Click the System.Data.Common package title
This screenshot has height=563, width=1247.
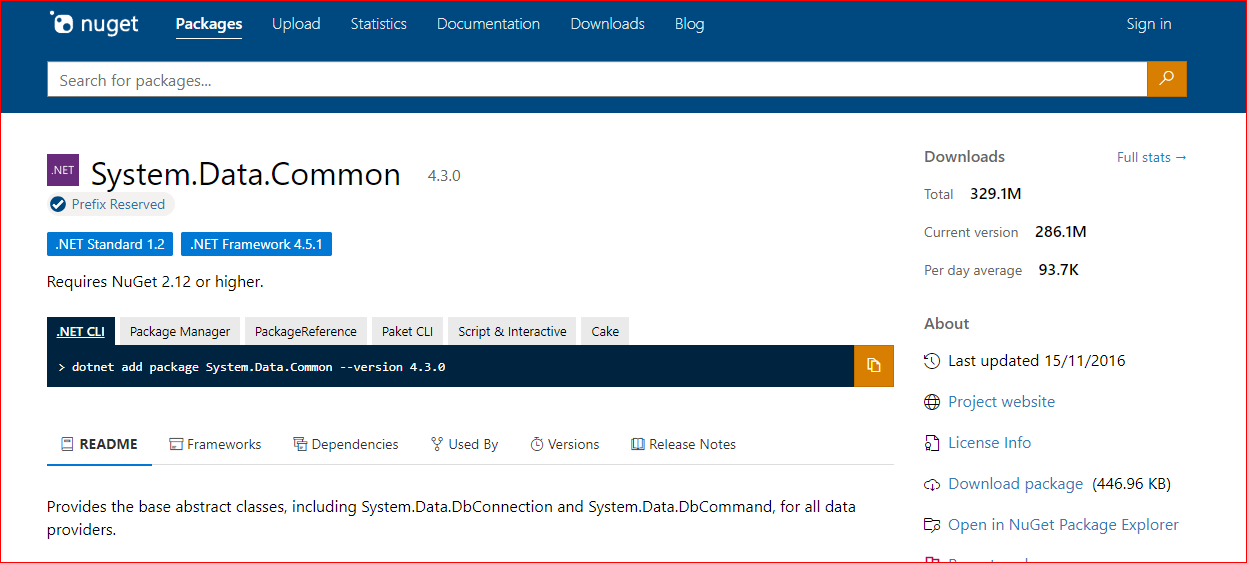point(246,174)
